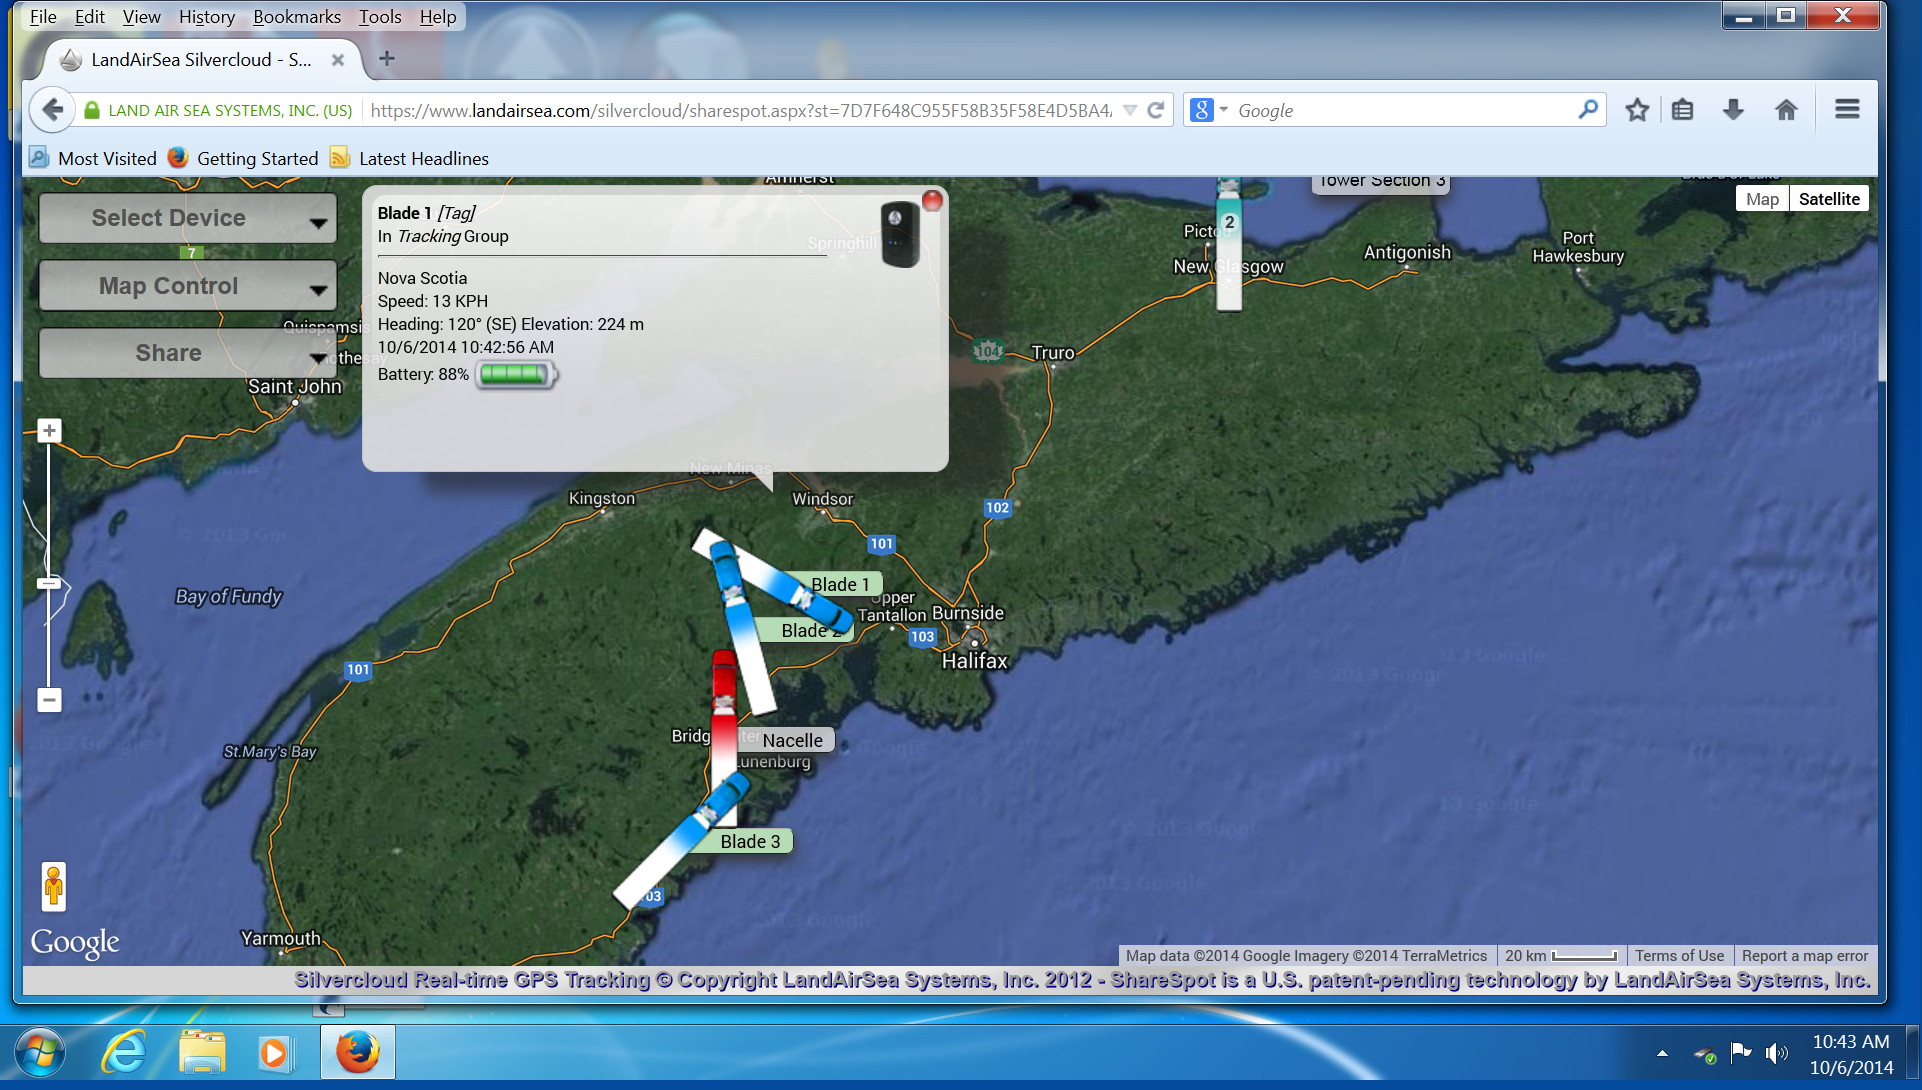
Task: Zoom out the map
Action: [49, 700]
